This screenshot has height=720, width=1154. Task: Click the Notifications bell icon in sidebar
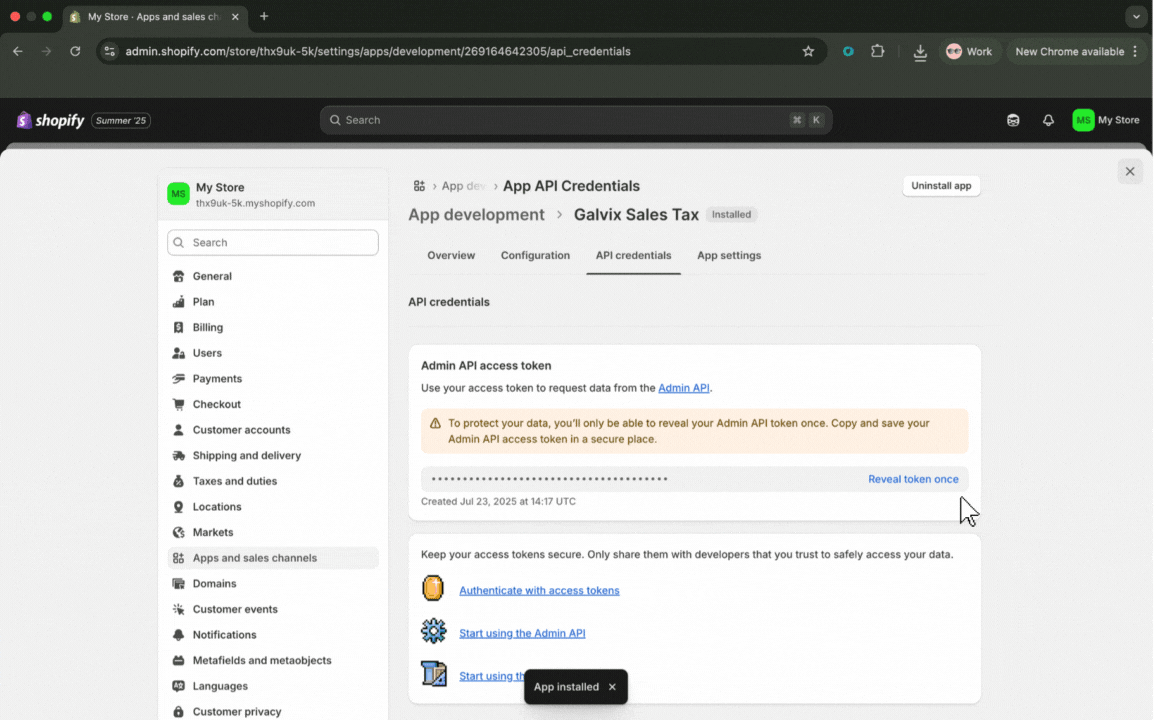(x=178, y=635)
